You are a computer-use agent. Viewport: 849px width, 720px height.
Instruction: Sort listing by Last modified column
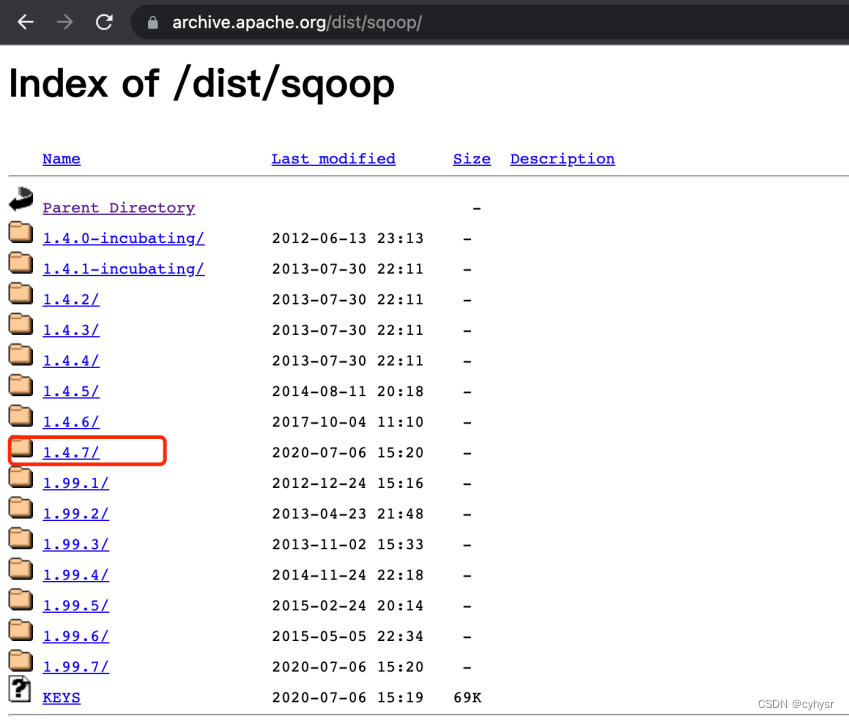pyautogui.click(x=333, y=159)
